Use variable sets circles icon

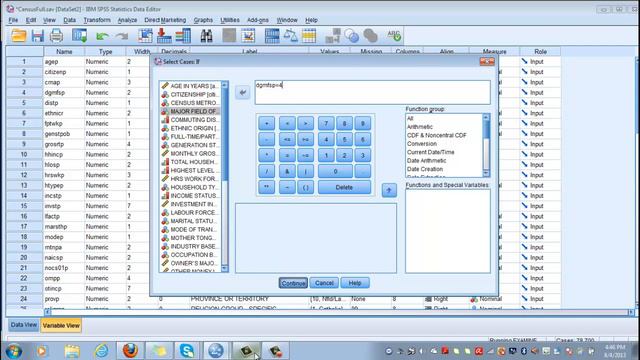[x=351, y=36]
